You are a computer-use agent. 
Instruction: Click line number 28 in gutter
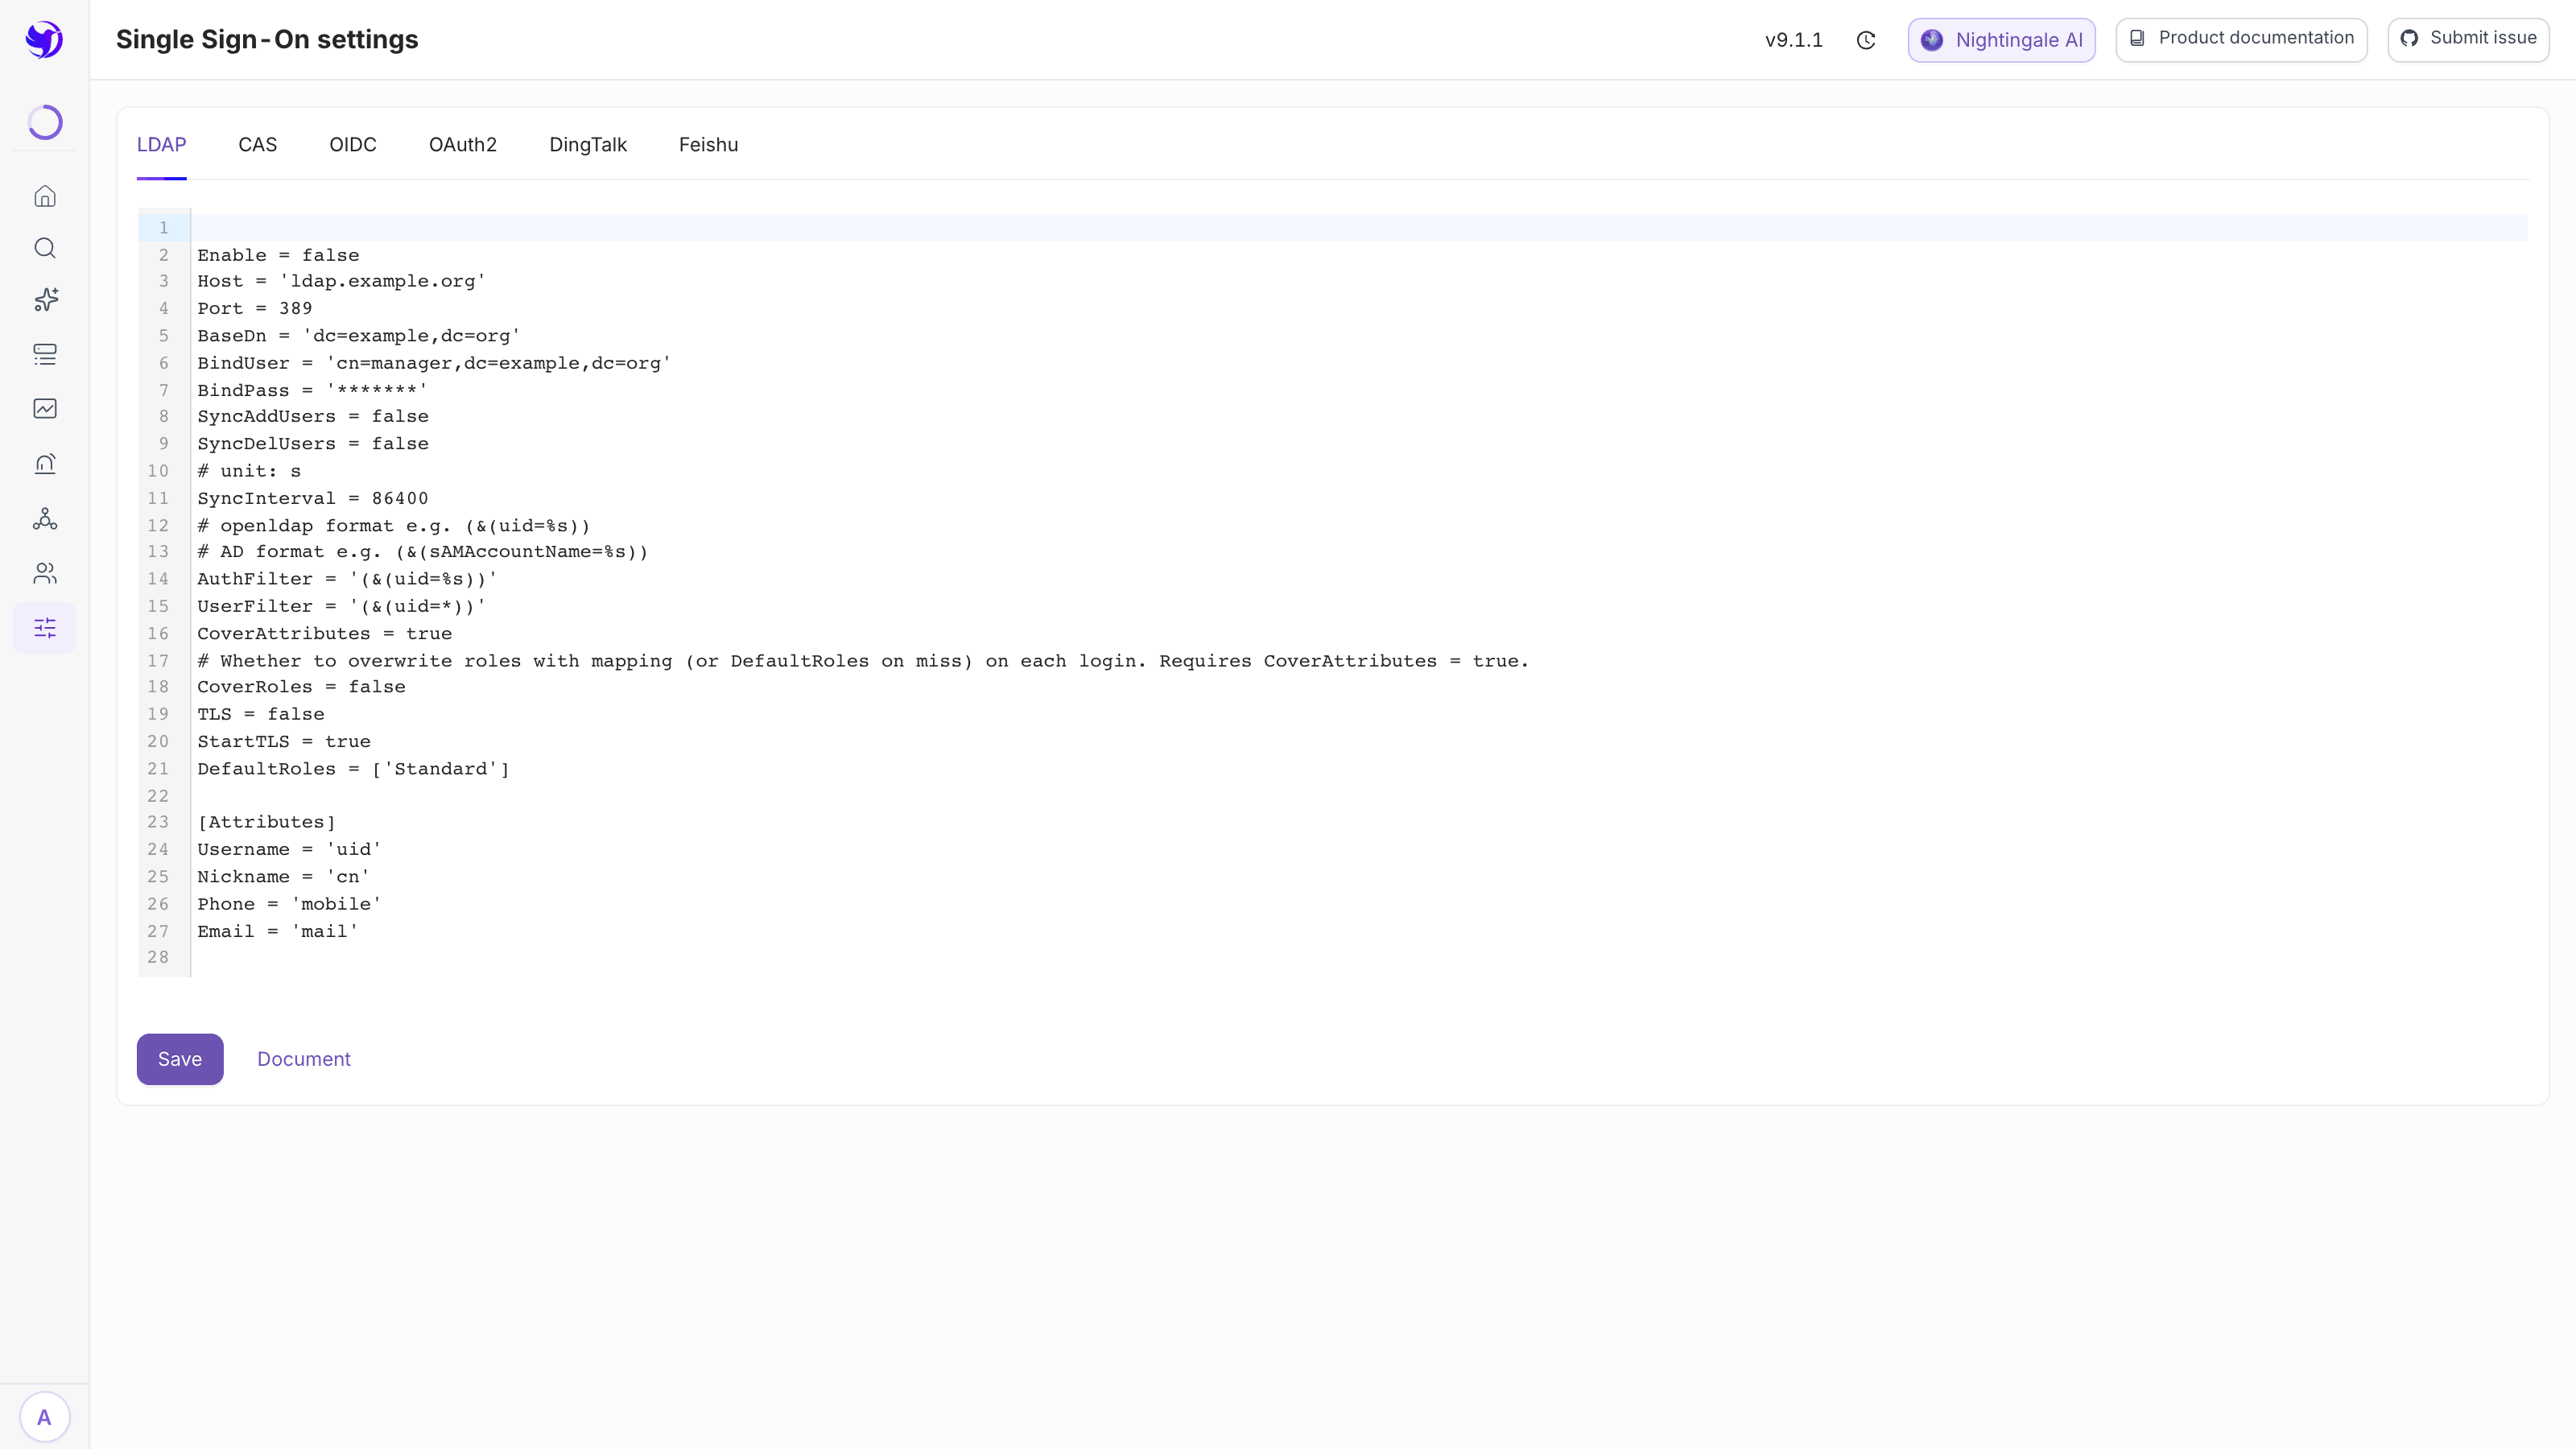(x=158, y=957)
